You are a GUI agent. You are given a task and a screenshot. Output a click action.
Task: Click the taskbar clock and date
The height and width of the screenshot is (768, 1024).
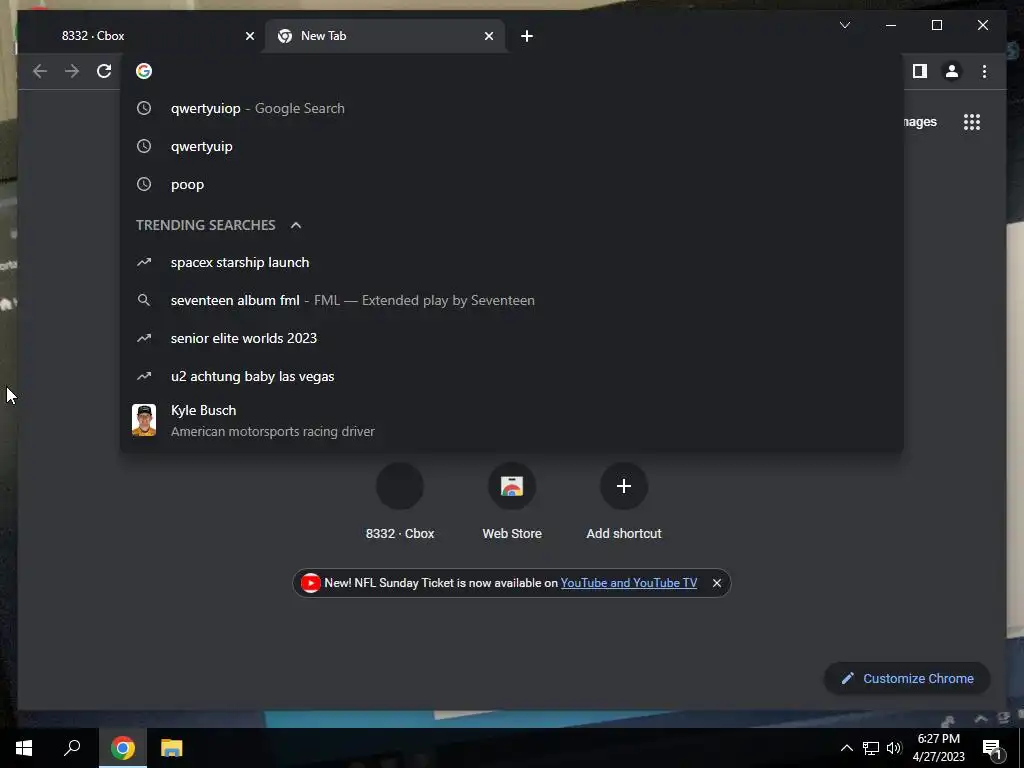point(938,748)
